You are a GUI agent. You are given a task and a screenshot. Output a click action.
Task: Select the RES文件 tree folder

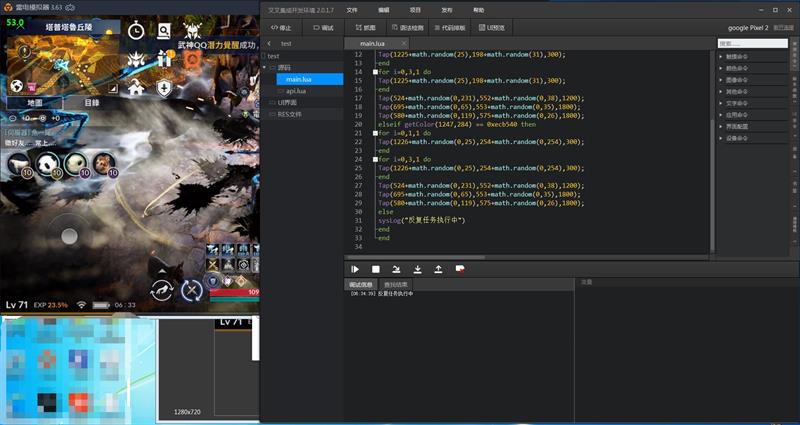[289, 114]
